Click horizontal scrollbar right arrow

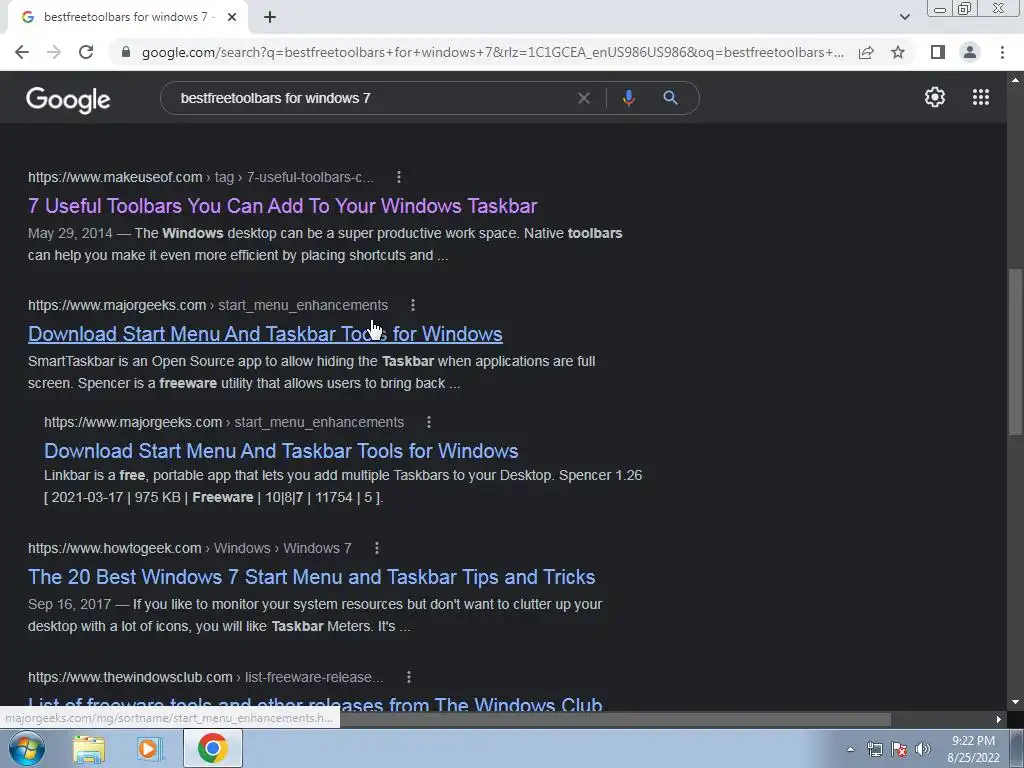(999, 719)
